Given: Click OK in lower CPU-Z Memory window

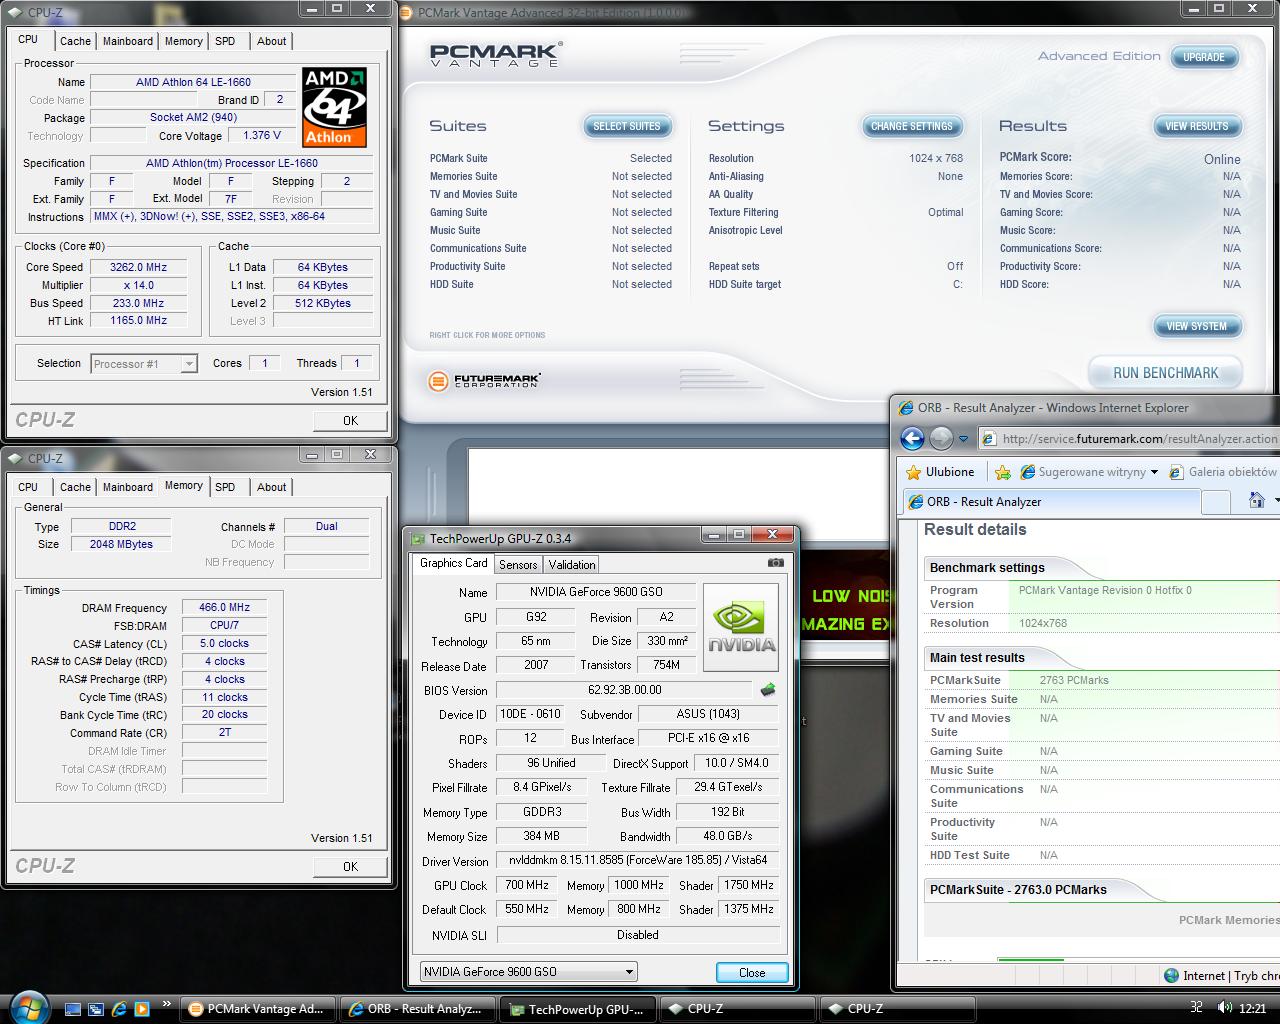Looking at the screenshot, I should (x=350, y=867).
